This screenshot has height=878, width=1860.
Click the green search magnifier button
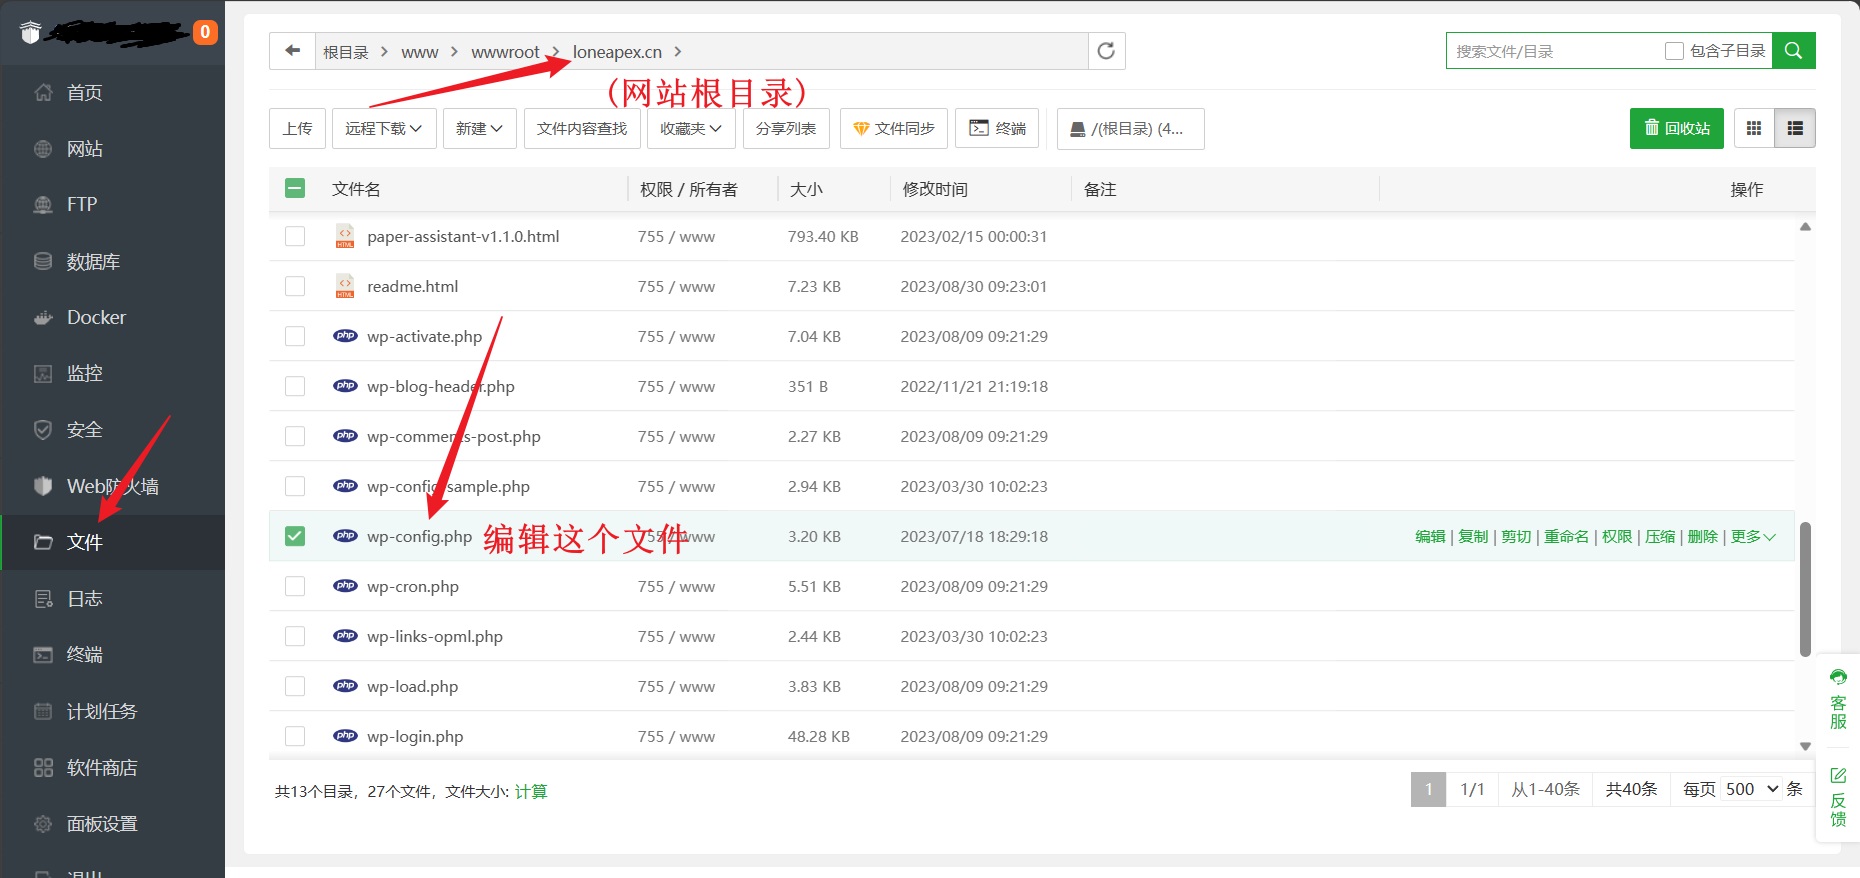[x=1793, y=51]
